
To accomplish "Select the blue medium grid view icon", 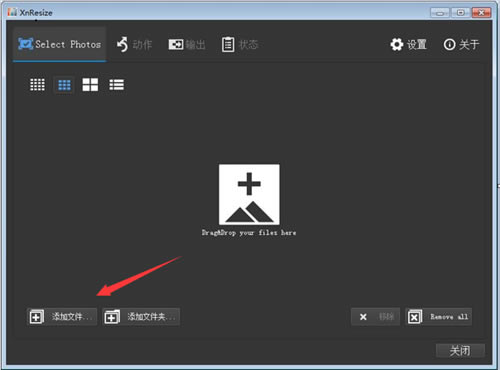I will (x=64, y=85).
